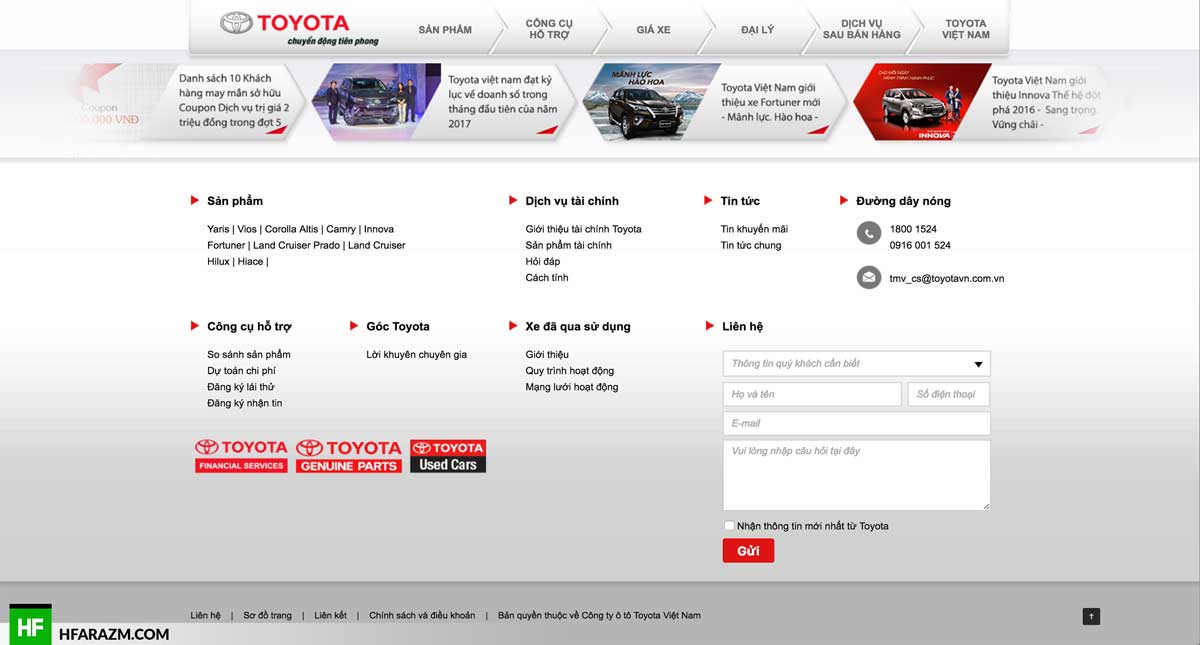Tick the 'Nhận thông tin mới nhất từ Toyota' checkbox
1200x645 pixels.
(729, 526)
